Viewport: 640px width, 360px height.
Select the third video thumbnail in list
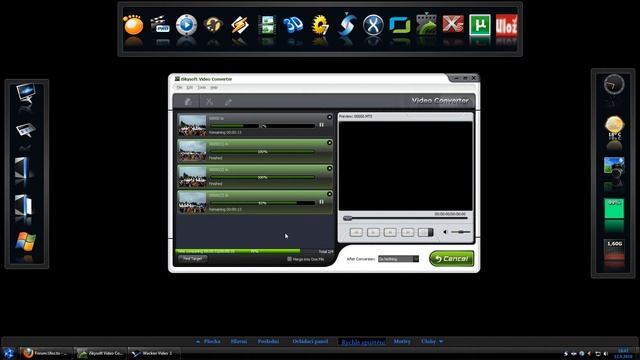[x=192, y=177]
